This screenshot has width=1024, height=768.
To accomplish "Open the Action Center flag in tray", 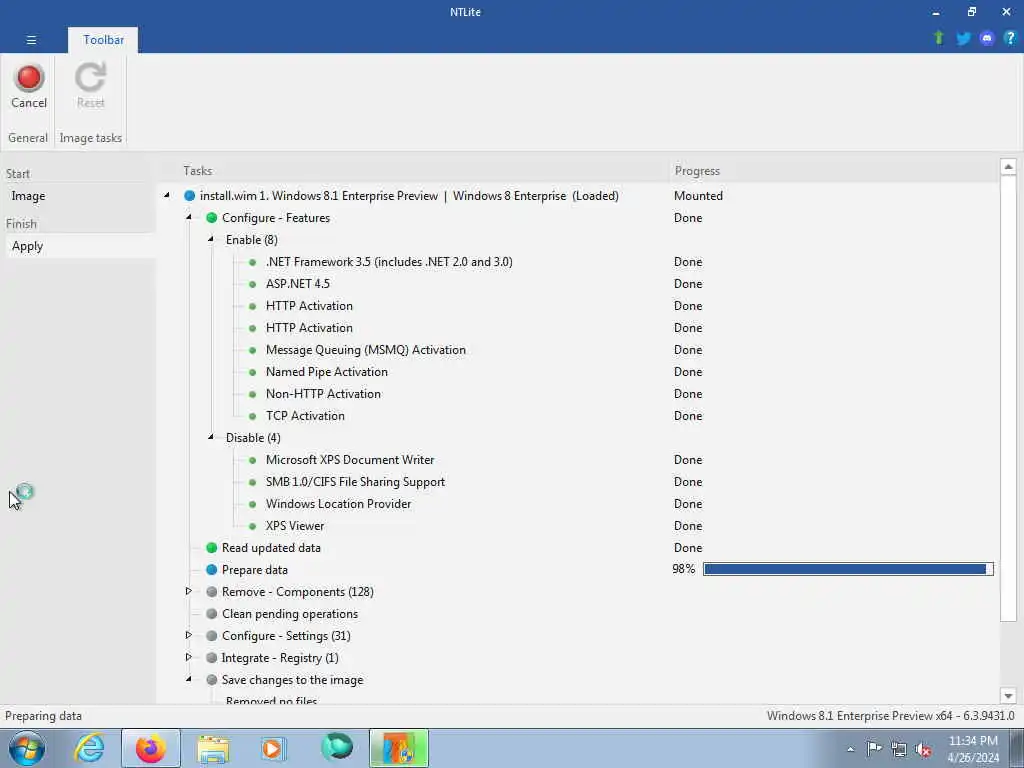I will [x=874, y=749].
